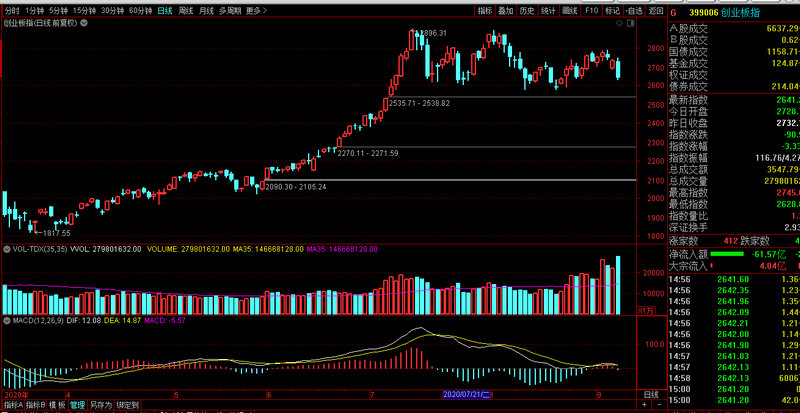Open the 统计 statistics toolbar button
Screen dimensions: 800x413
coord(548,10)
